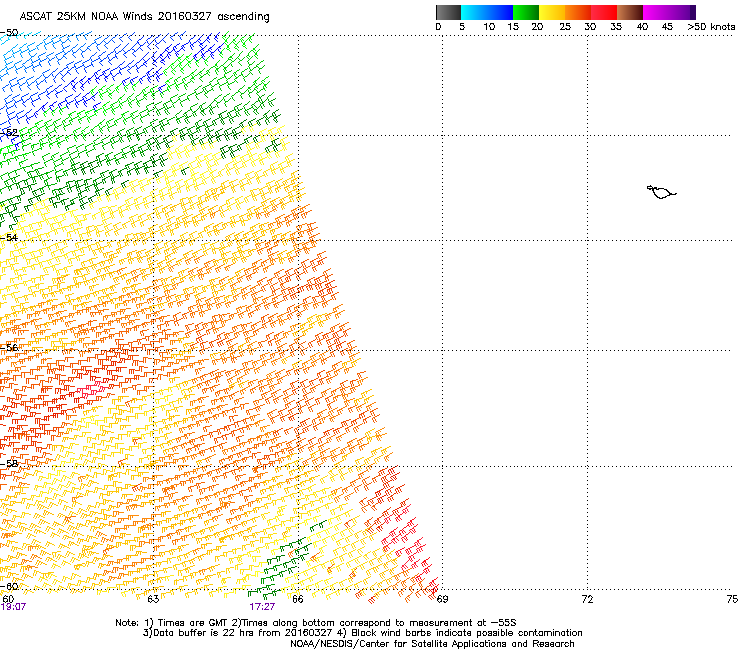Click the 'NOAA/NESDIS/Center for Satellite Applications and Research' credit

point(432,644)
